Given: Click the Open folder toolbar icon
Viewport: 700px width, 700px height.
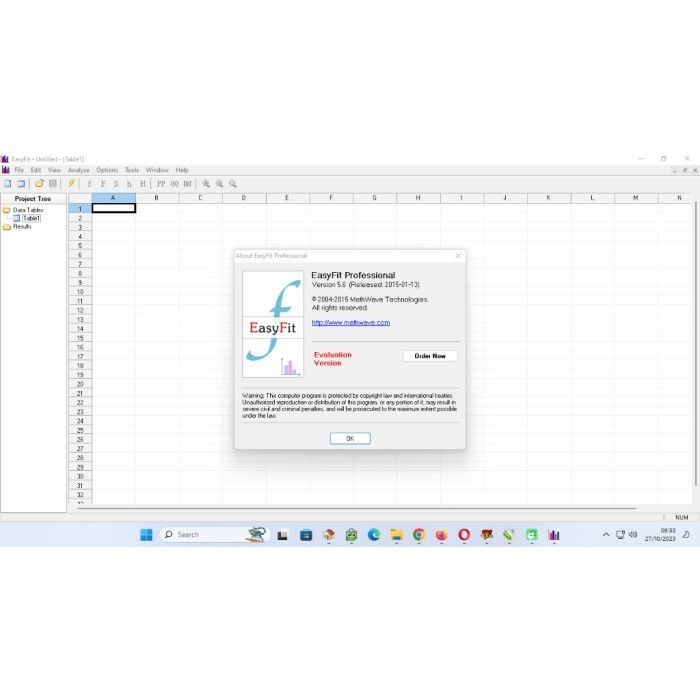Looking at the screenshot, I should tap(39, 183).
